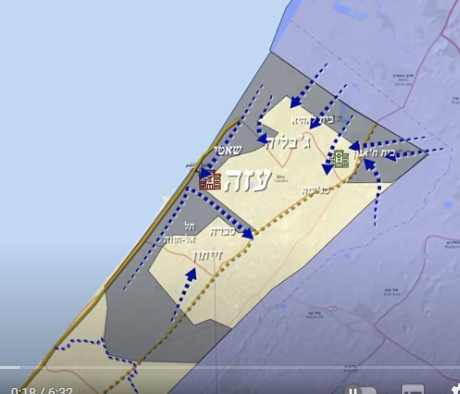460x394 pixels.
Task: Click the בית לאהיא map label
Action: (x=313, y=120)
